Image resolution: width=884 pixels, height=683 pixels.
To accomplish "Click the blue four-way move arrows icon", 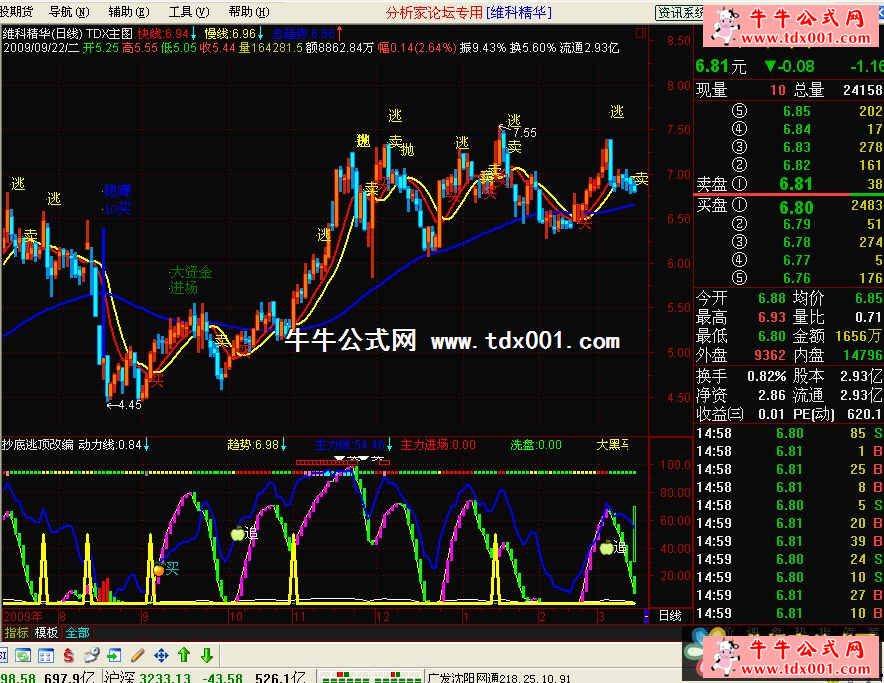I will click(x=161, y=655).
